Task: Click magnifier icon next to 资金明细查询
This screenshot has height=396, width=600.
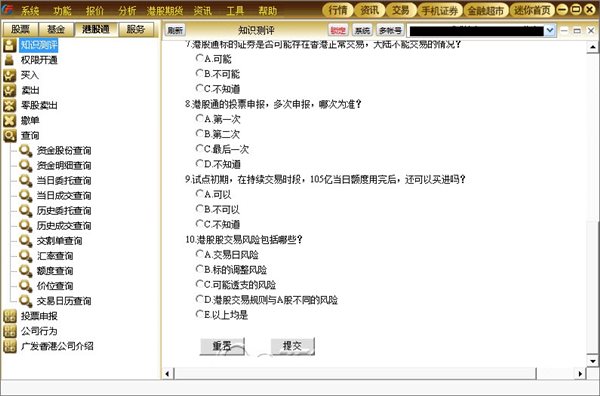Action: [26, 166]
